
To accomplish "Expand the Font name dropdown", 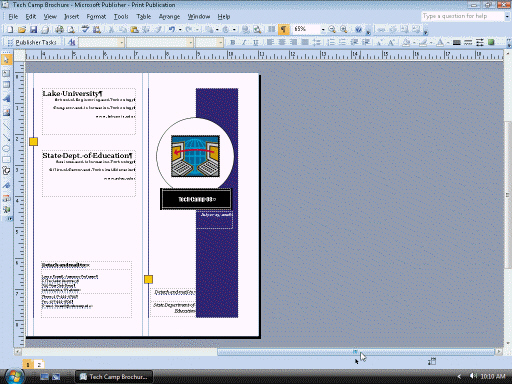I will 190,42.
